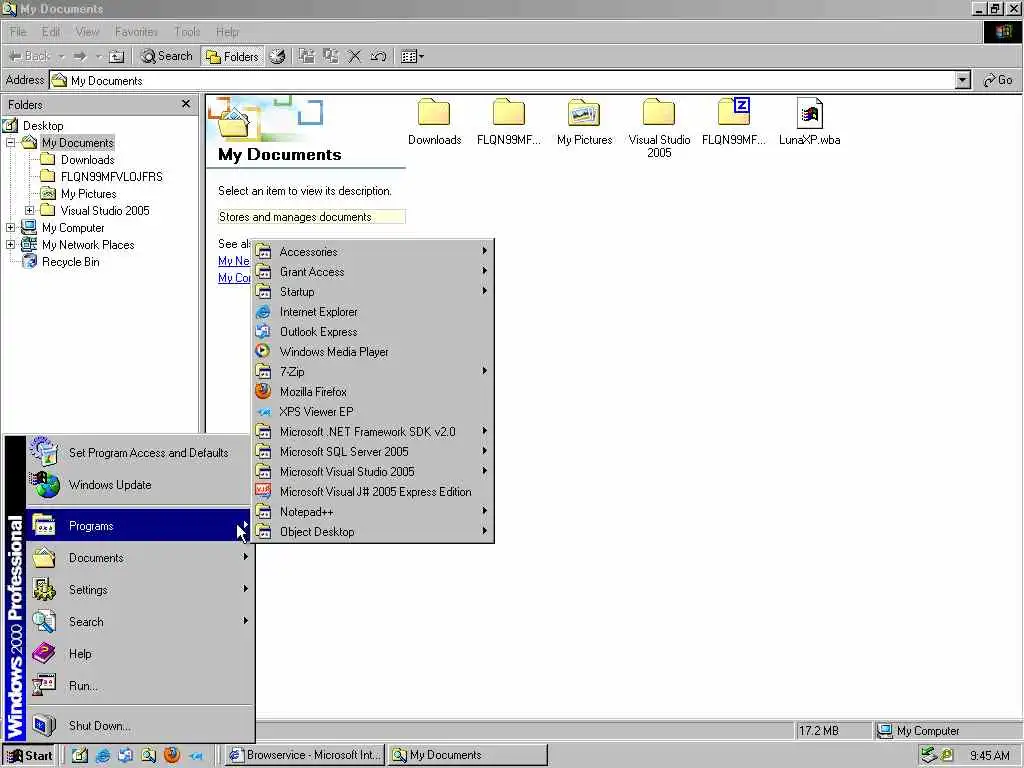Expand My Network Places tree node
The image size is (1024, 768).
[x=10, y=244]
